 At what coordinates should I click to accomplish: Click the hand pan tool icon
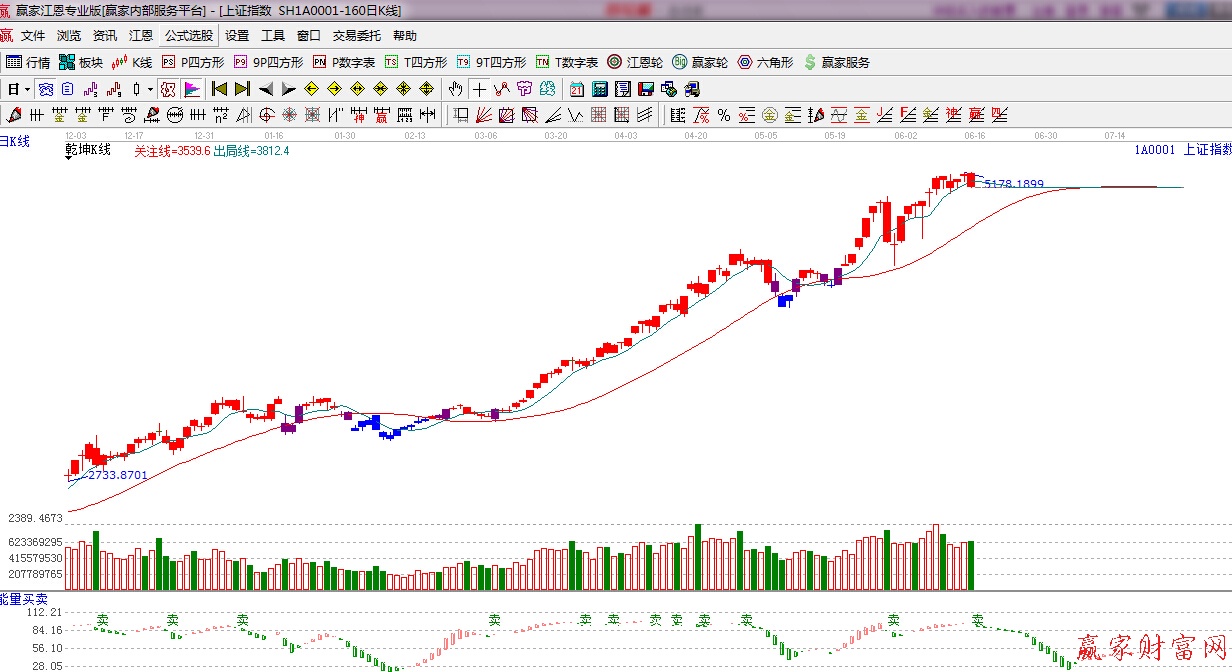coord(456,89)
